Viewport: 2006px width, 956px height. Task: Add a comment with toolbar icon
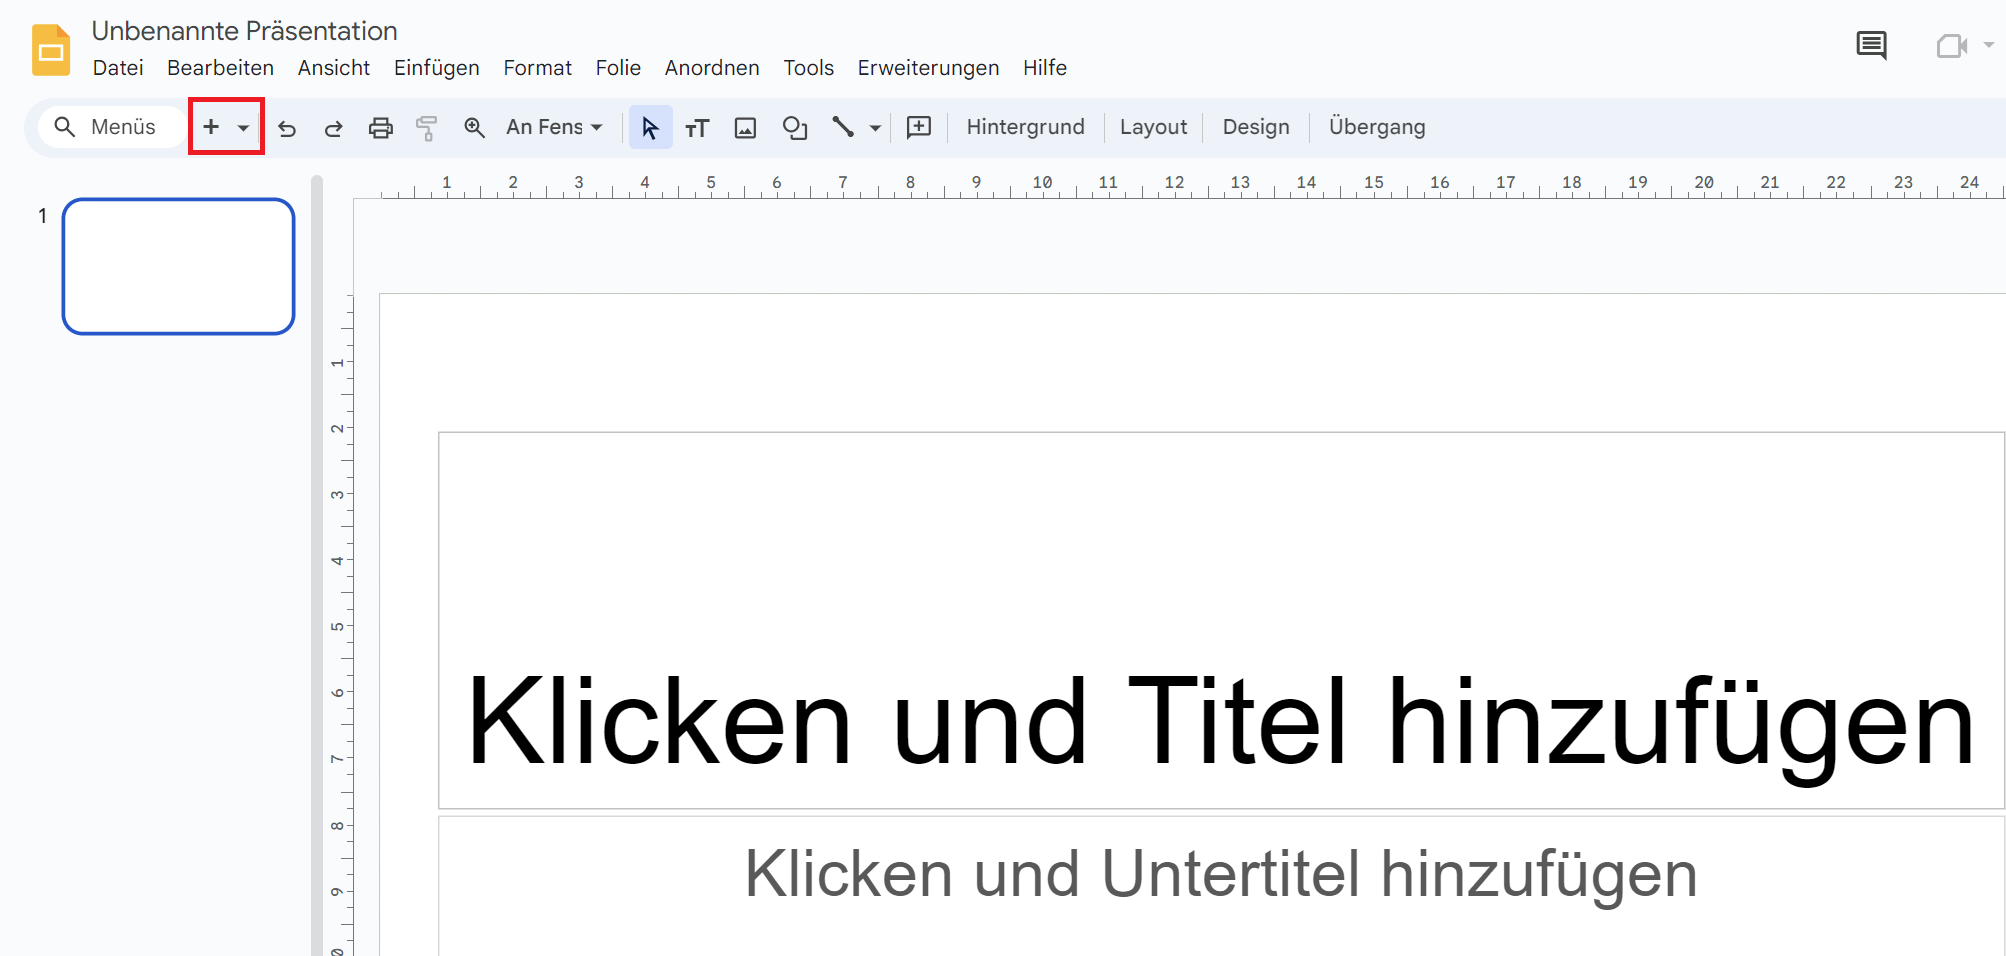point(918,127)
